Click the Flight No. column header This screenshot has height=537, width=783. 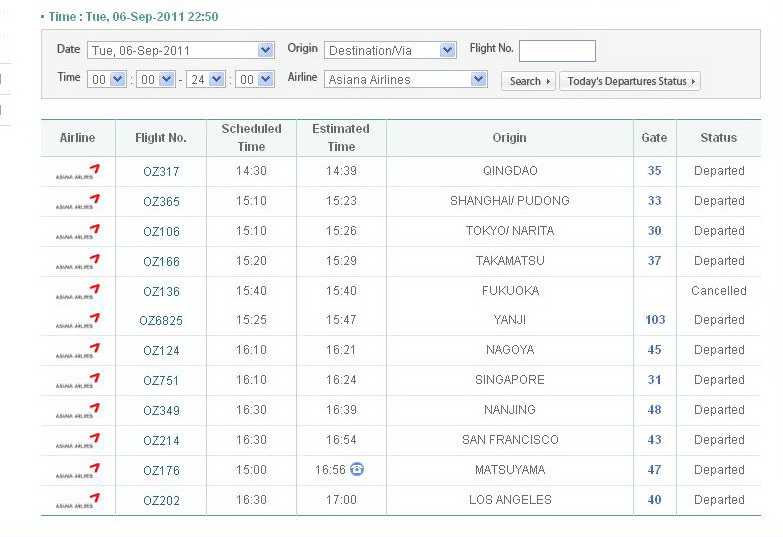pyautogui.click(x=161, y=137)
